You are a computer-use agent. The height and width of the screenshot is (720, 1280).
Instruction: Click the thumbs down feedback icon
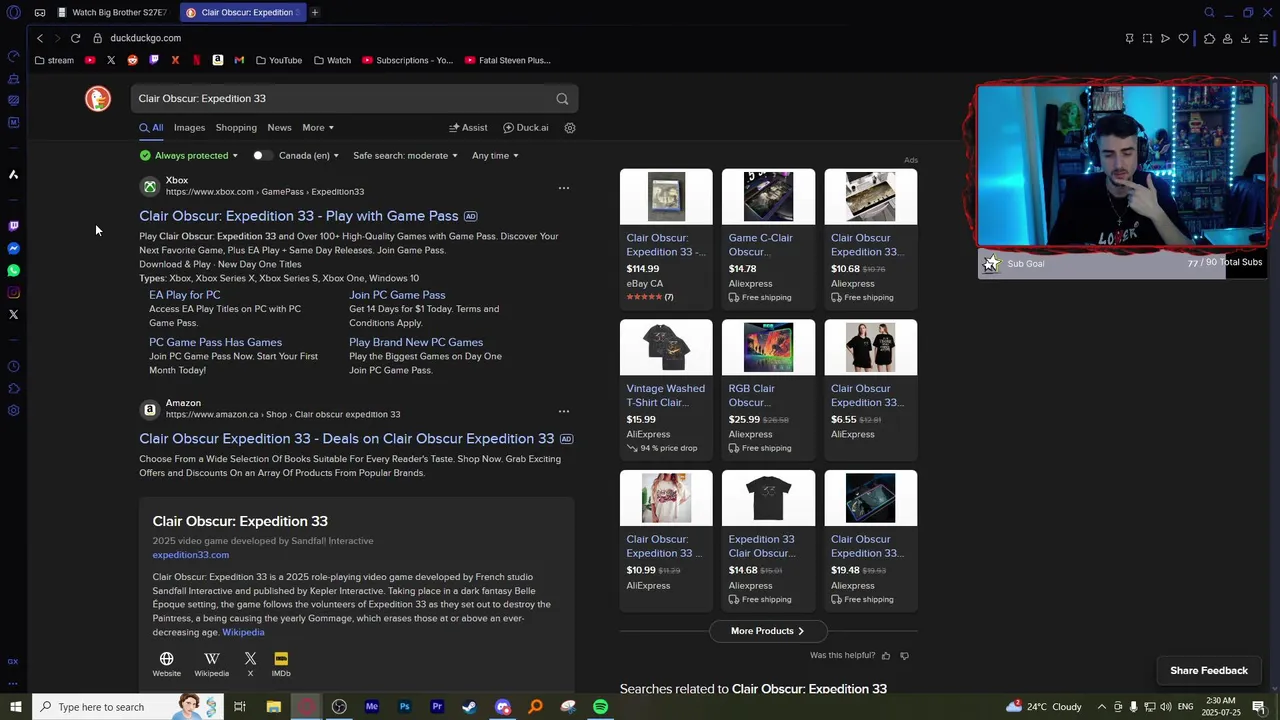pyautogui.click(x=905, y=656)
